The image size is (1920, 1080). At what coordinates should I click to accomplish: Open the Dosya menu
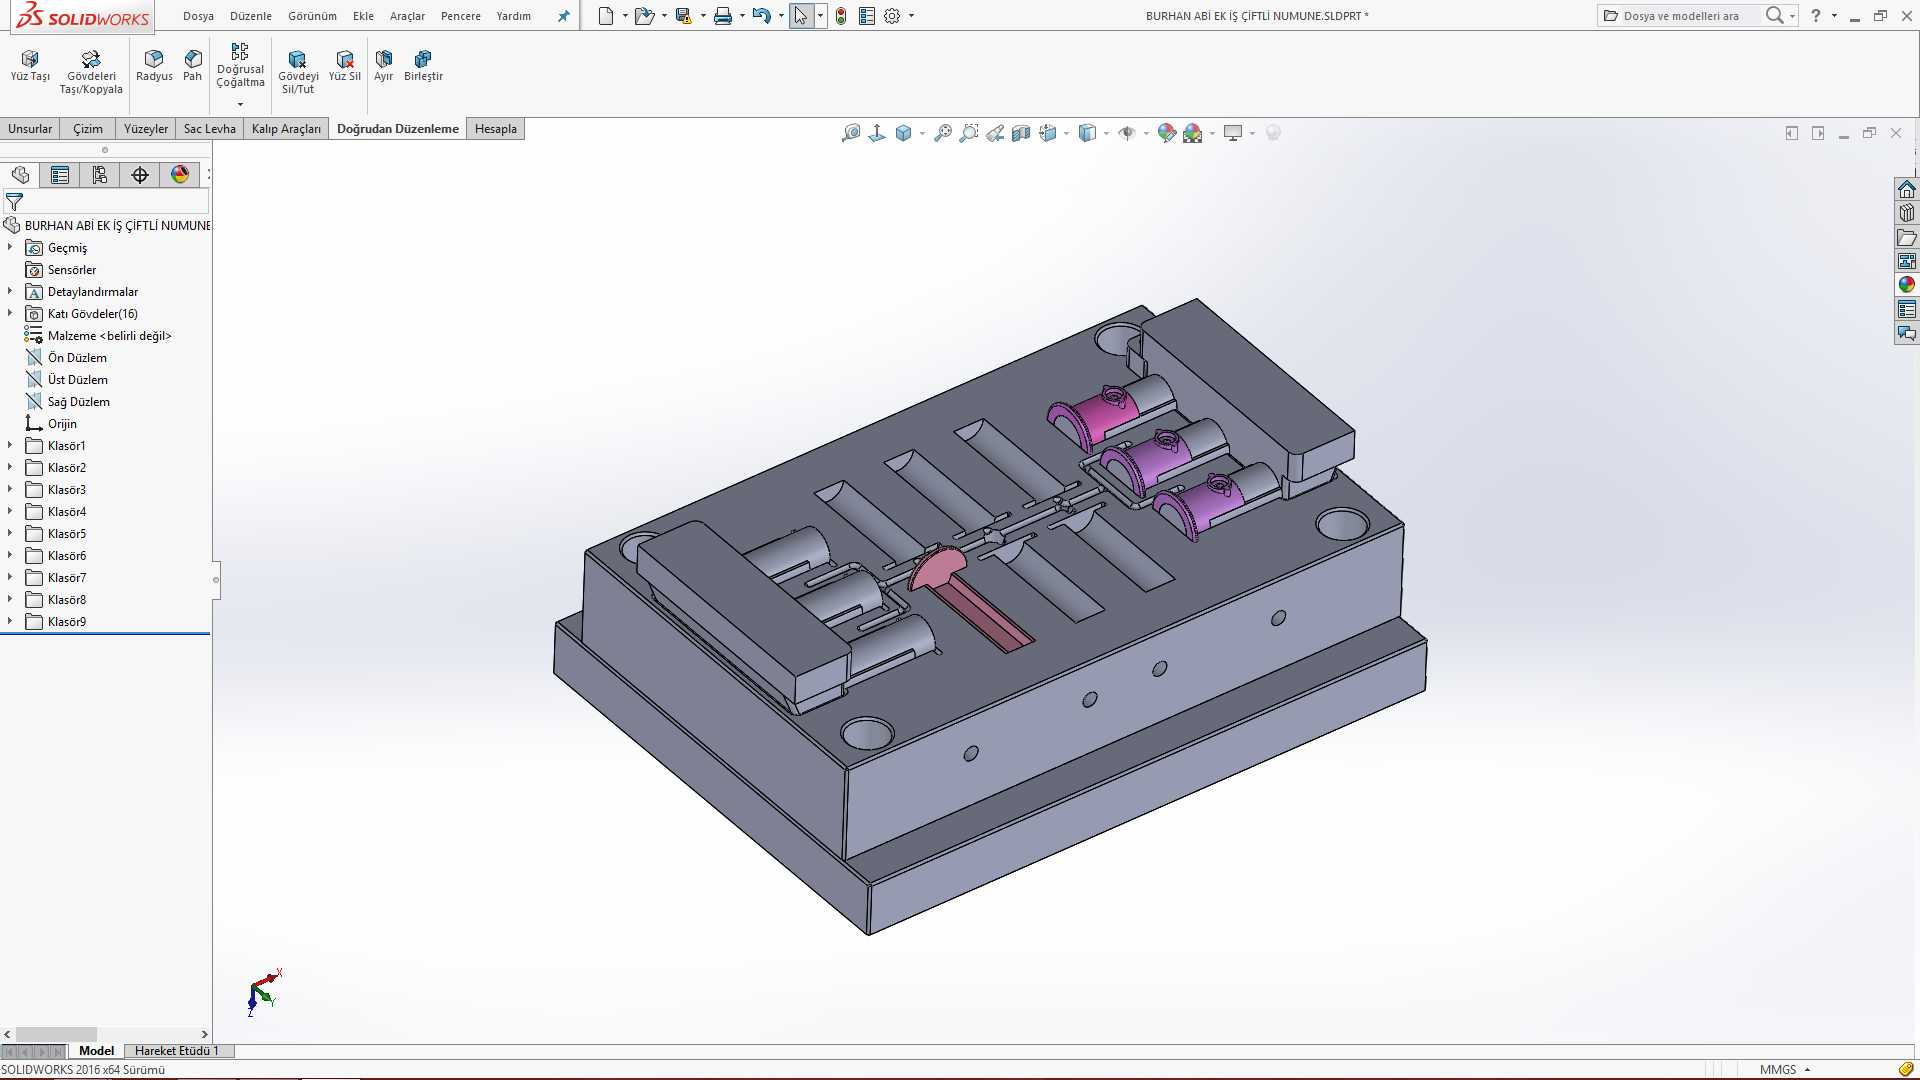pyautogui.click(x=198, y=16)
